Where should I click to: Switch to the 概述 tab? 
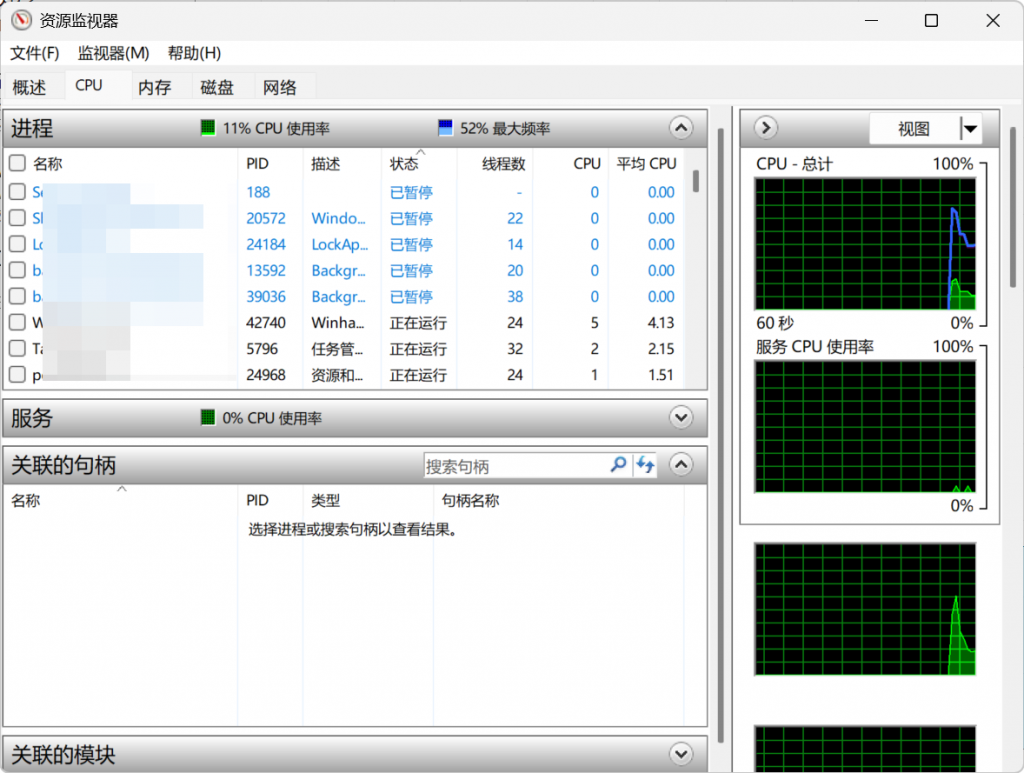click(x=29, y=87)
